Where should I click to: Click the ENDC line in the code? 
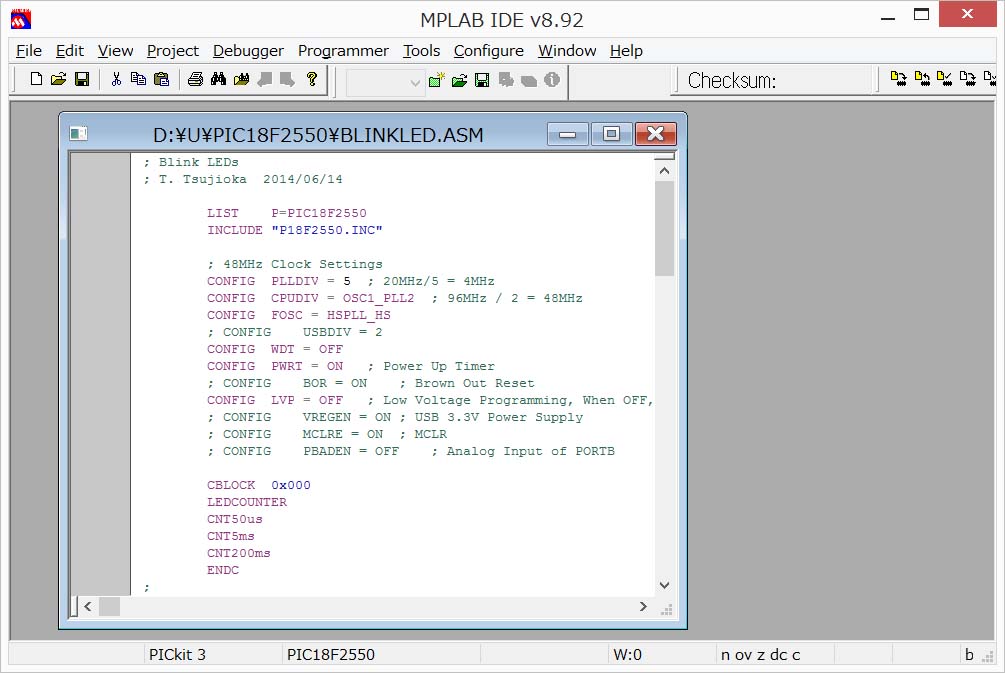click(x=223, y=570)
